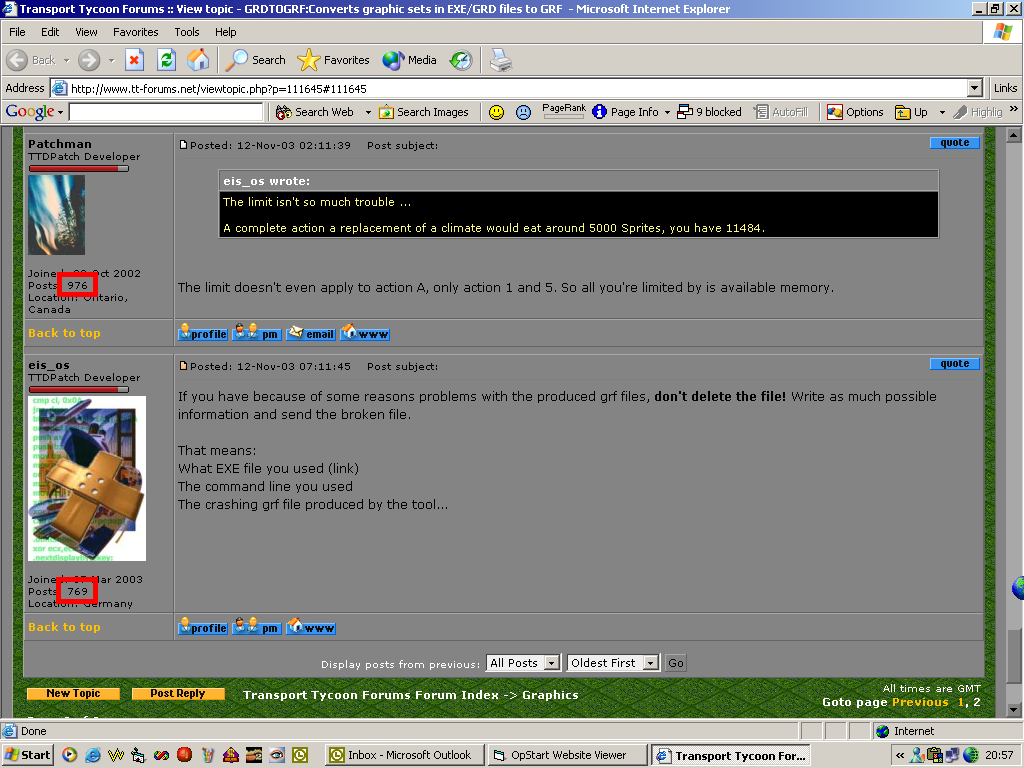Expand the Page Info dropdown arrow

click(x=667, y=112)
